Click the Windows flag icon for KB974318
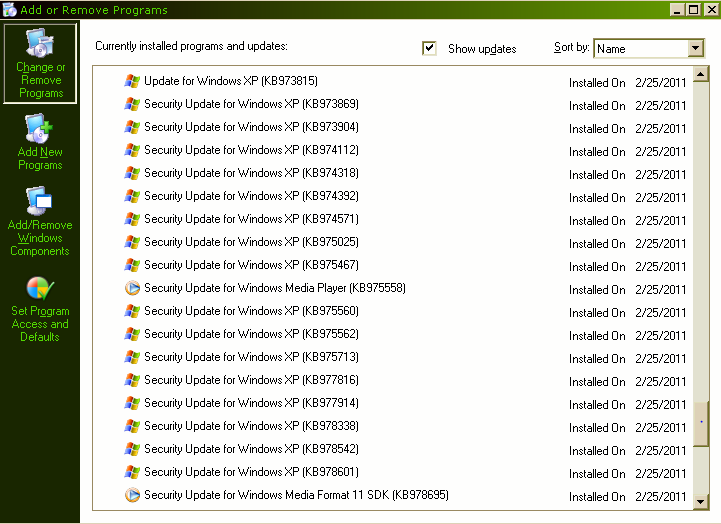Image resolution: width=721 pixels, height=524 pixels. [x=132, y=173]
